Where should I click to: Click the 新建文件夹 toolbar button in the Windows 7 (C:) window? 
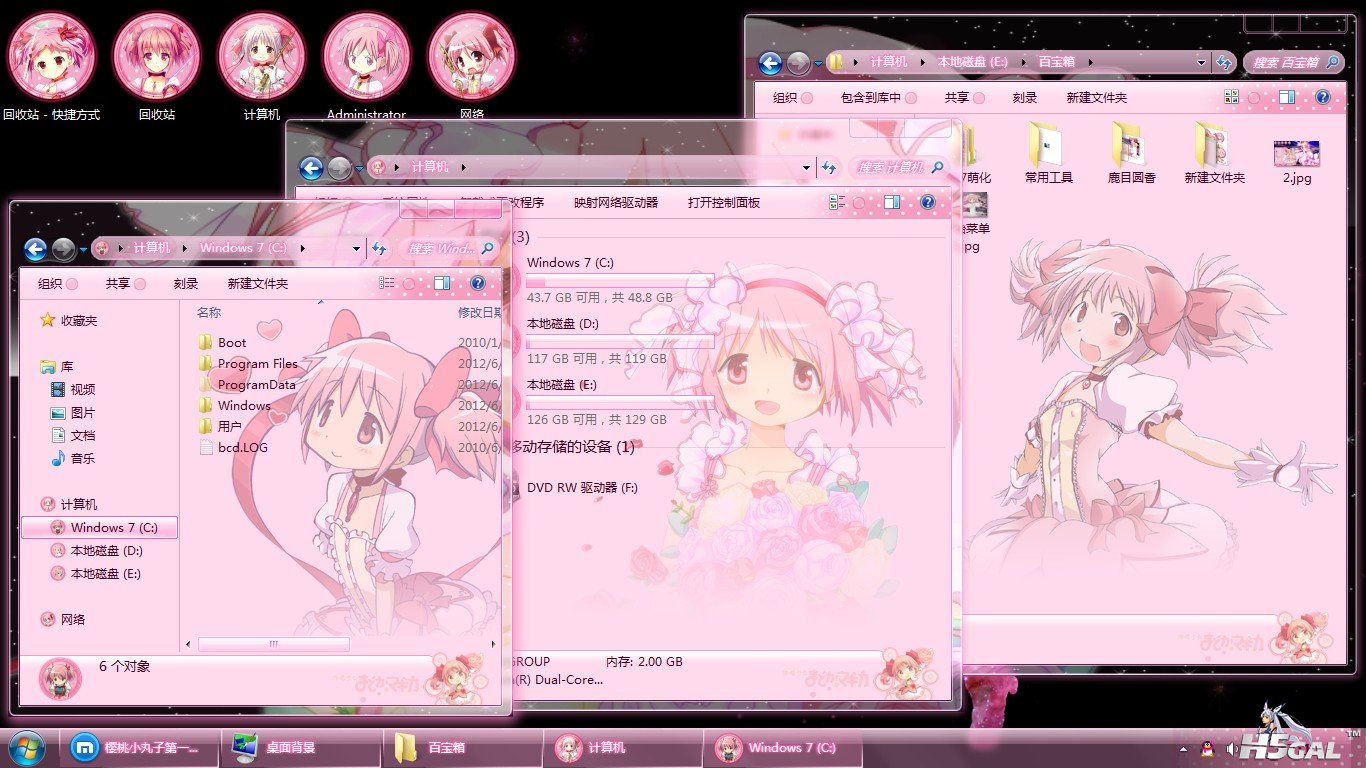(258, 284)
